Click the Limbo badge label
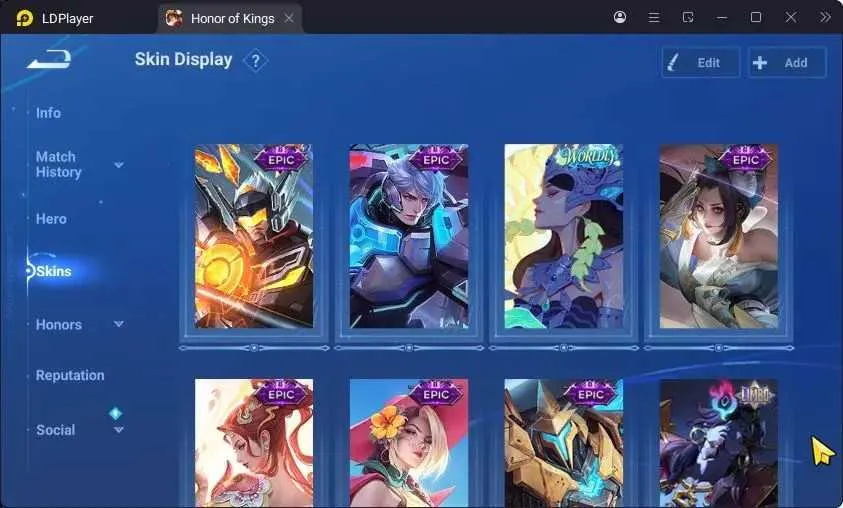This screenshot has width=843, height=508. click(755, 394)
